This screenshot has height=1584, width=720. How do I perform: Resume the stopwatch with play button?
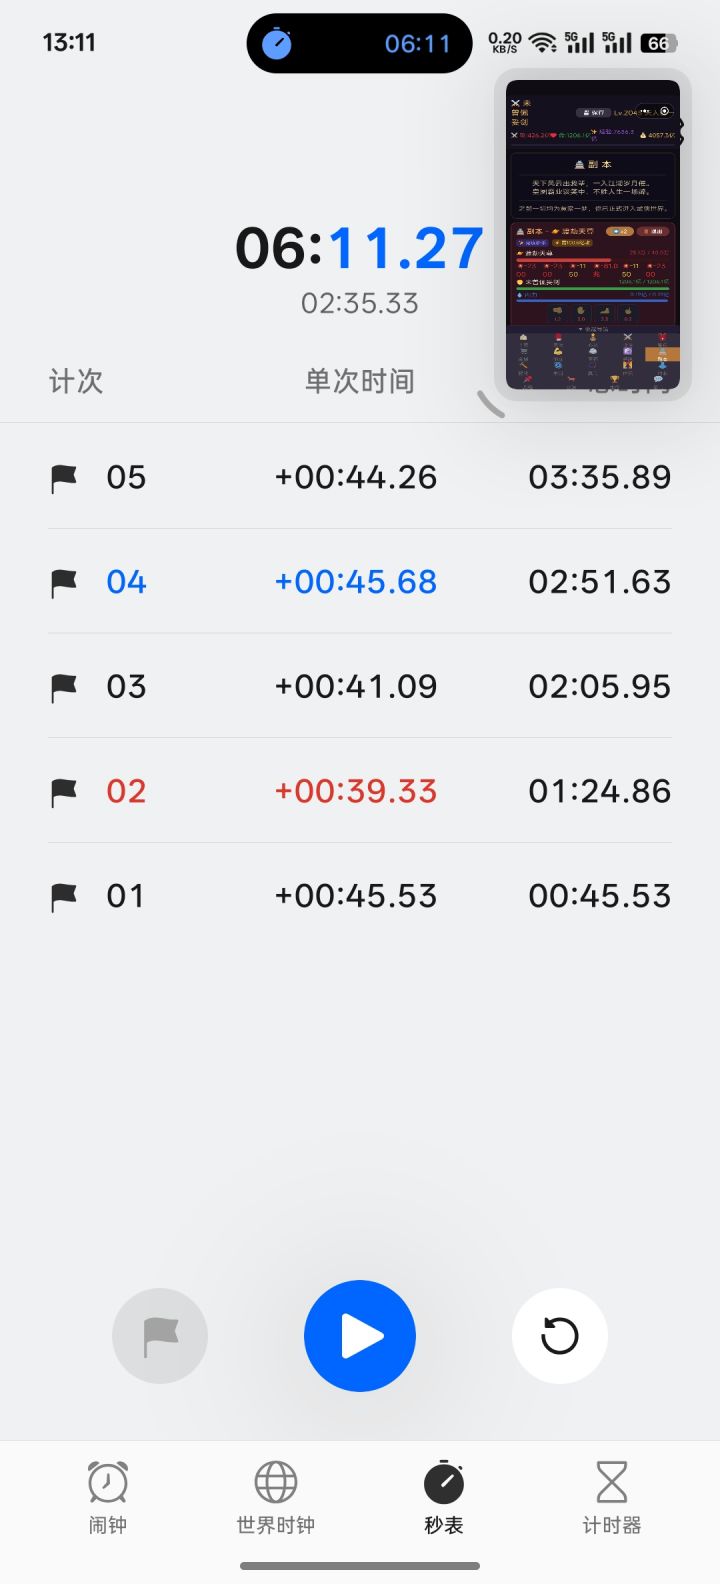pos(360,1336)
